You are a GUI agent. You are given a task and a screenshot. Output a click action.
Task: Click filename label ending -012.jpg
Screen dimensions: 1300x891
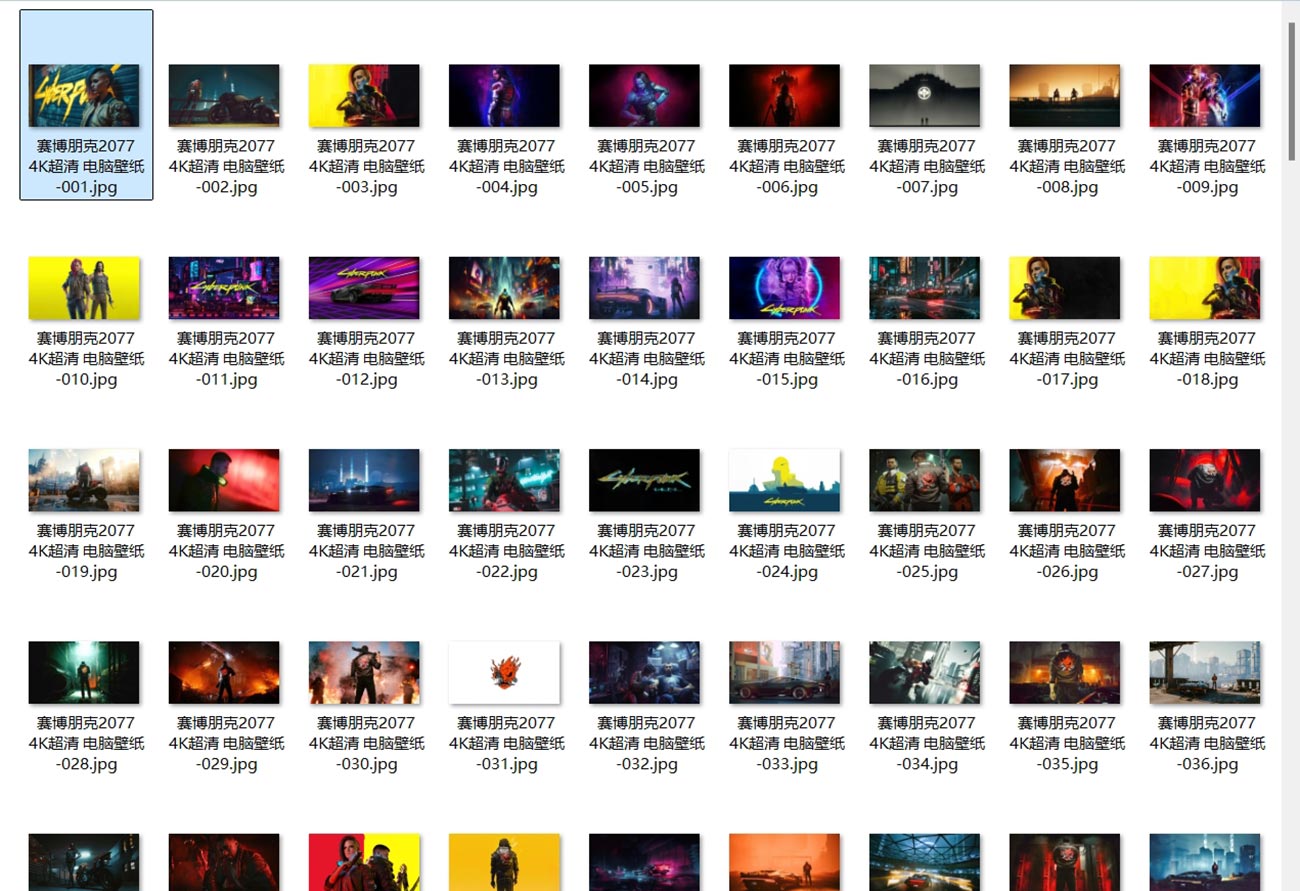(366, 358)
